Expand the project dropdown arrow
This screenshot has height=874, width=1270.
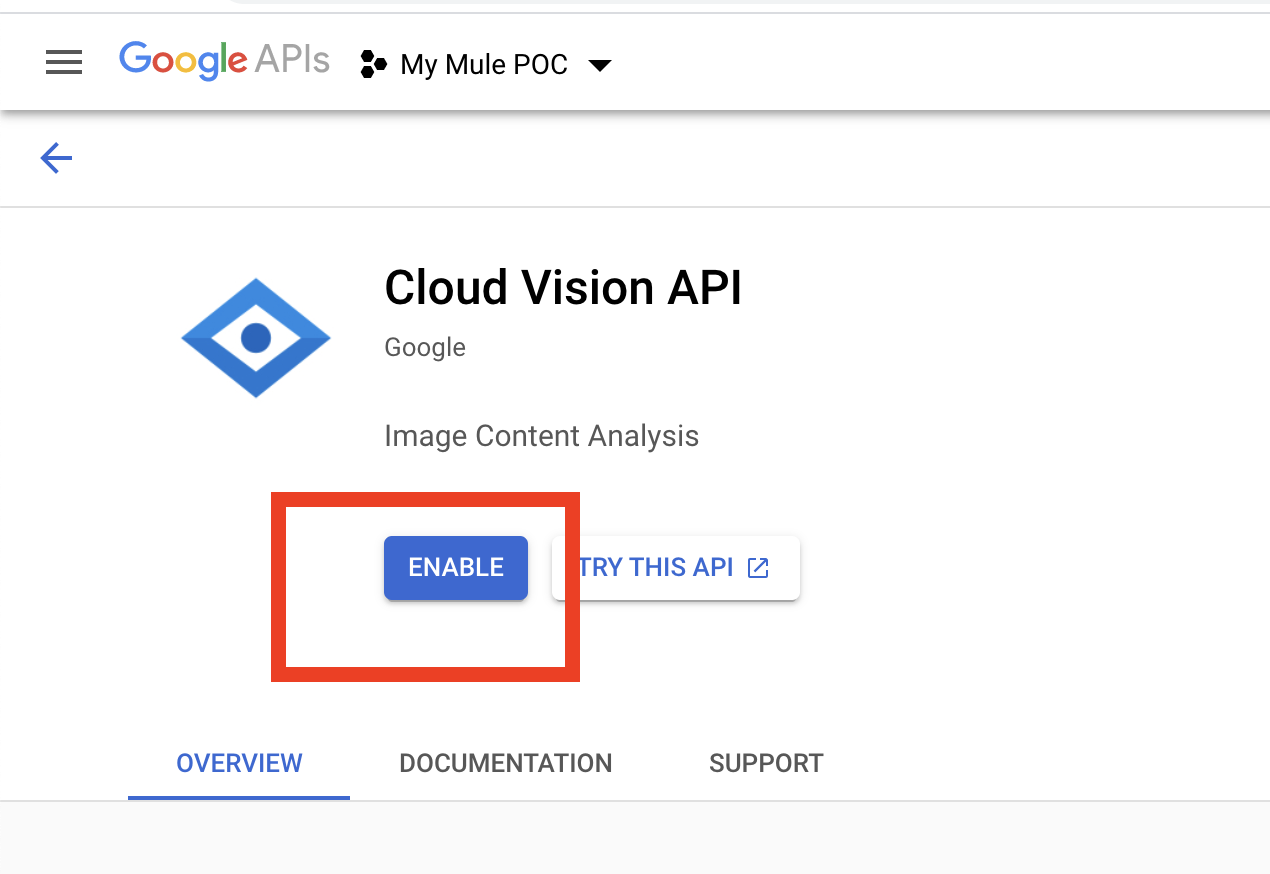599,66
